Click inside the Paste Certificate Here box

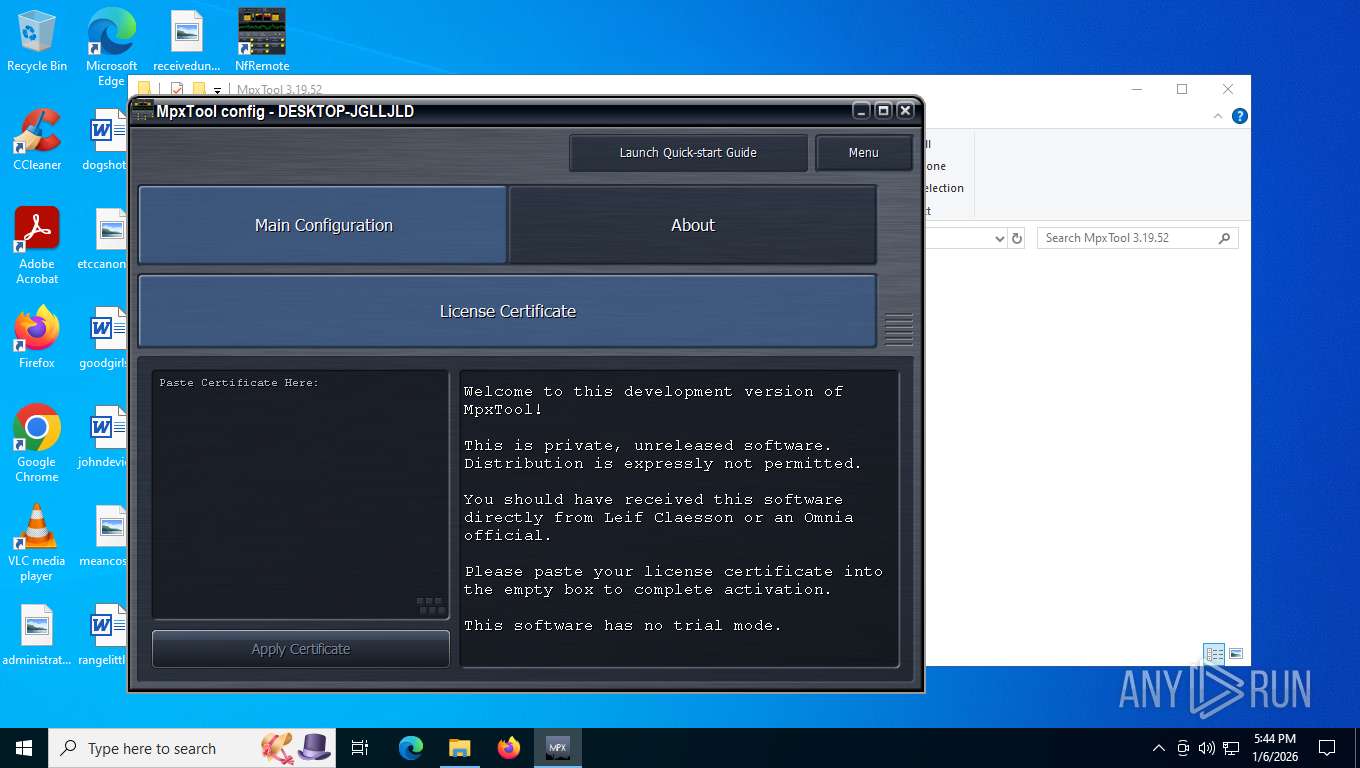pyautogui.click(x=301, y=495)
